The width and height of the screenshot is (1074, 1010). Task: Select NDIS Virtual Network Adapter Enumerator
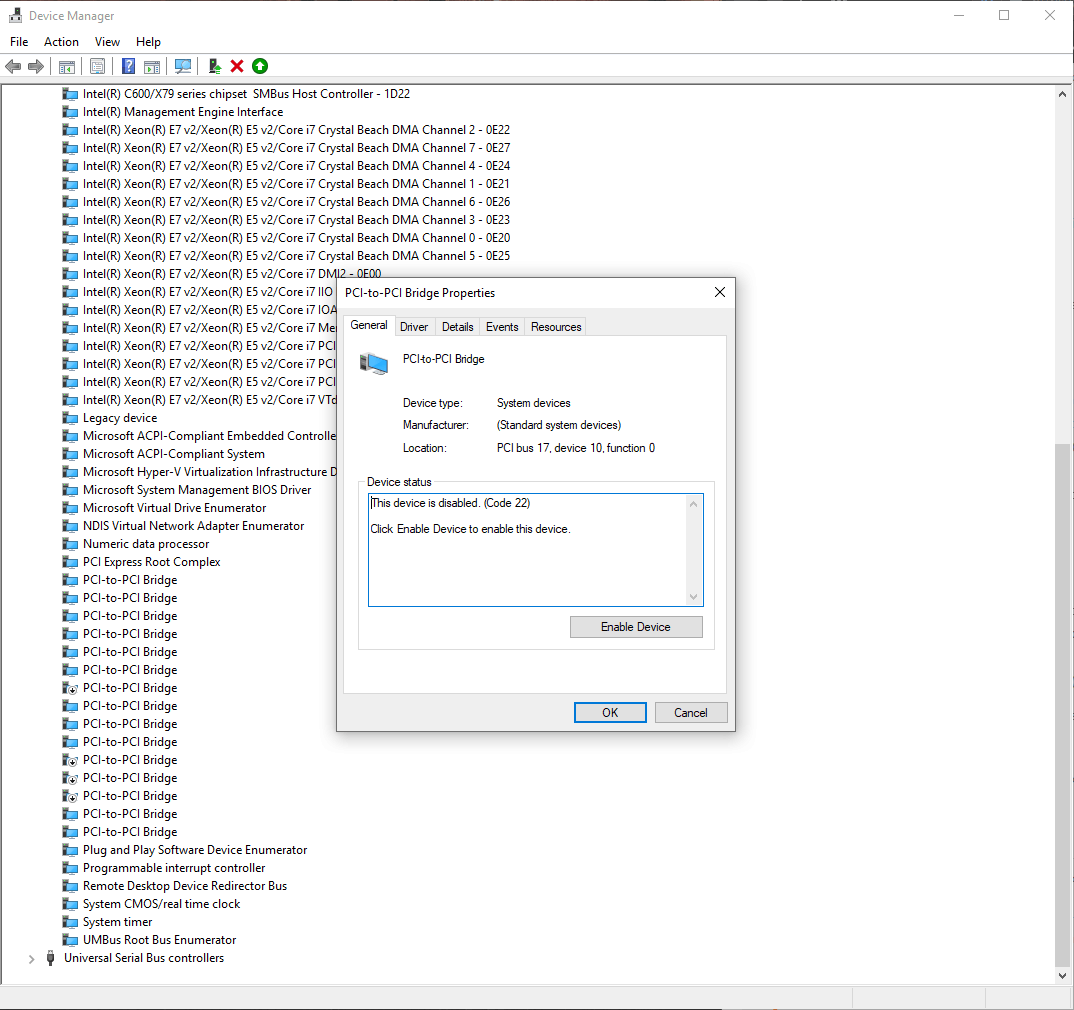click(x=194, y=526)
